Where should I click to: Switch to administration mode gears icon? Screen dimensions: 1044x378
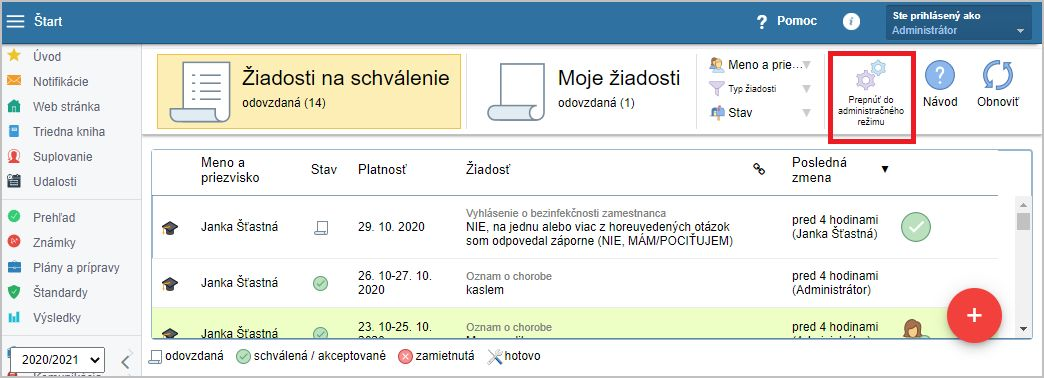871,75
